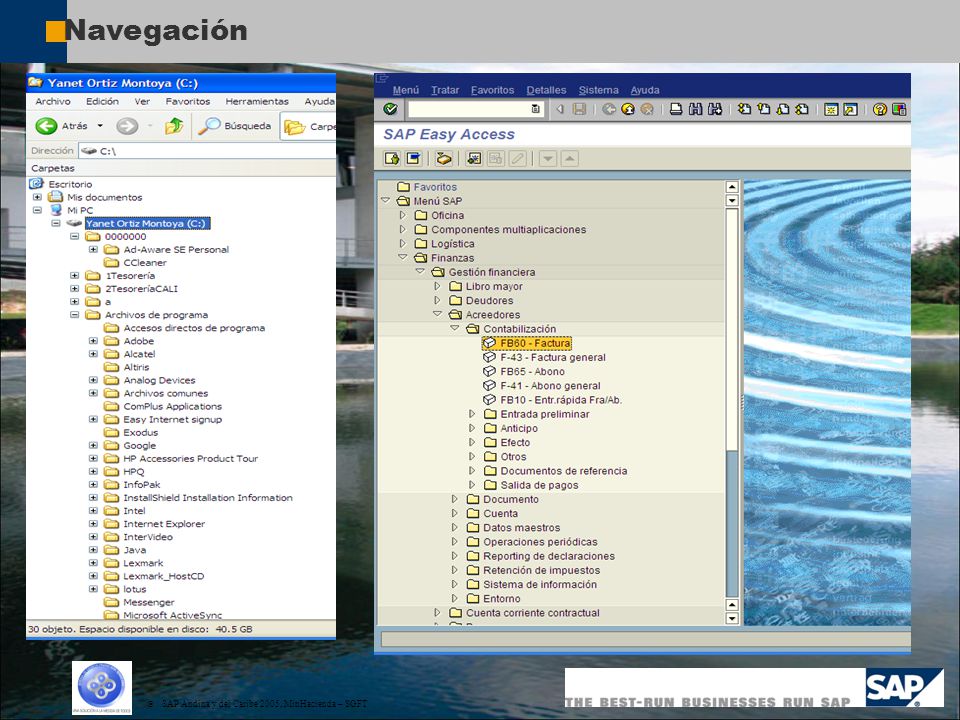The width and height of the screenshot is (960, 720).
Task: Go to Previous Page in SAP toolbar
Action: [x=763, y=109]
